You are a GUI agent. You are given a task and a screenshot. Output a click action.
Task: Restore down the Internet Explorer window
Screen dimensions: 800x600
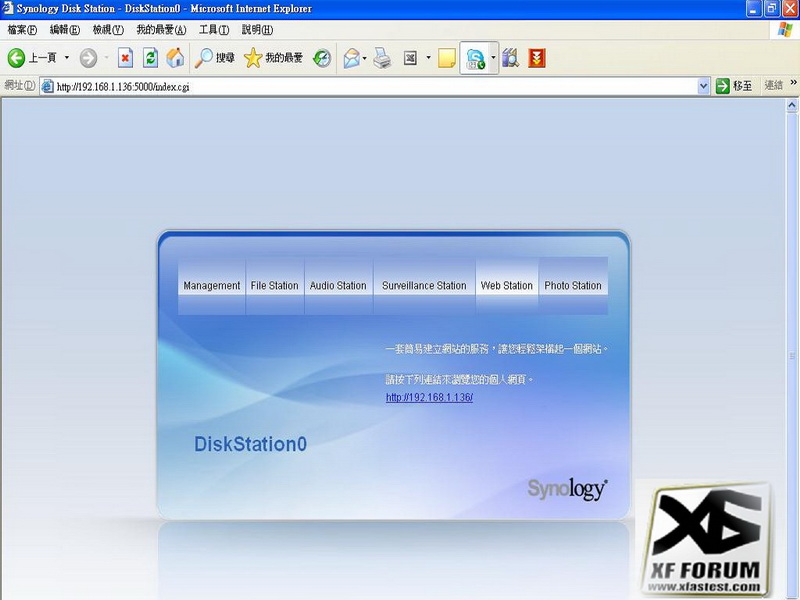pos(771,9)
